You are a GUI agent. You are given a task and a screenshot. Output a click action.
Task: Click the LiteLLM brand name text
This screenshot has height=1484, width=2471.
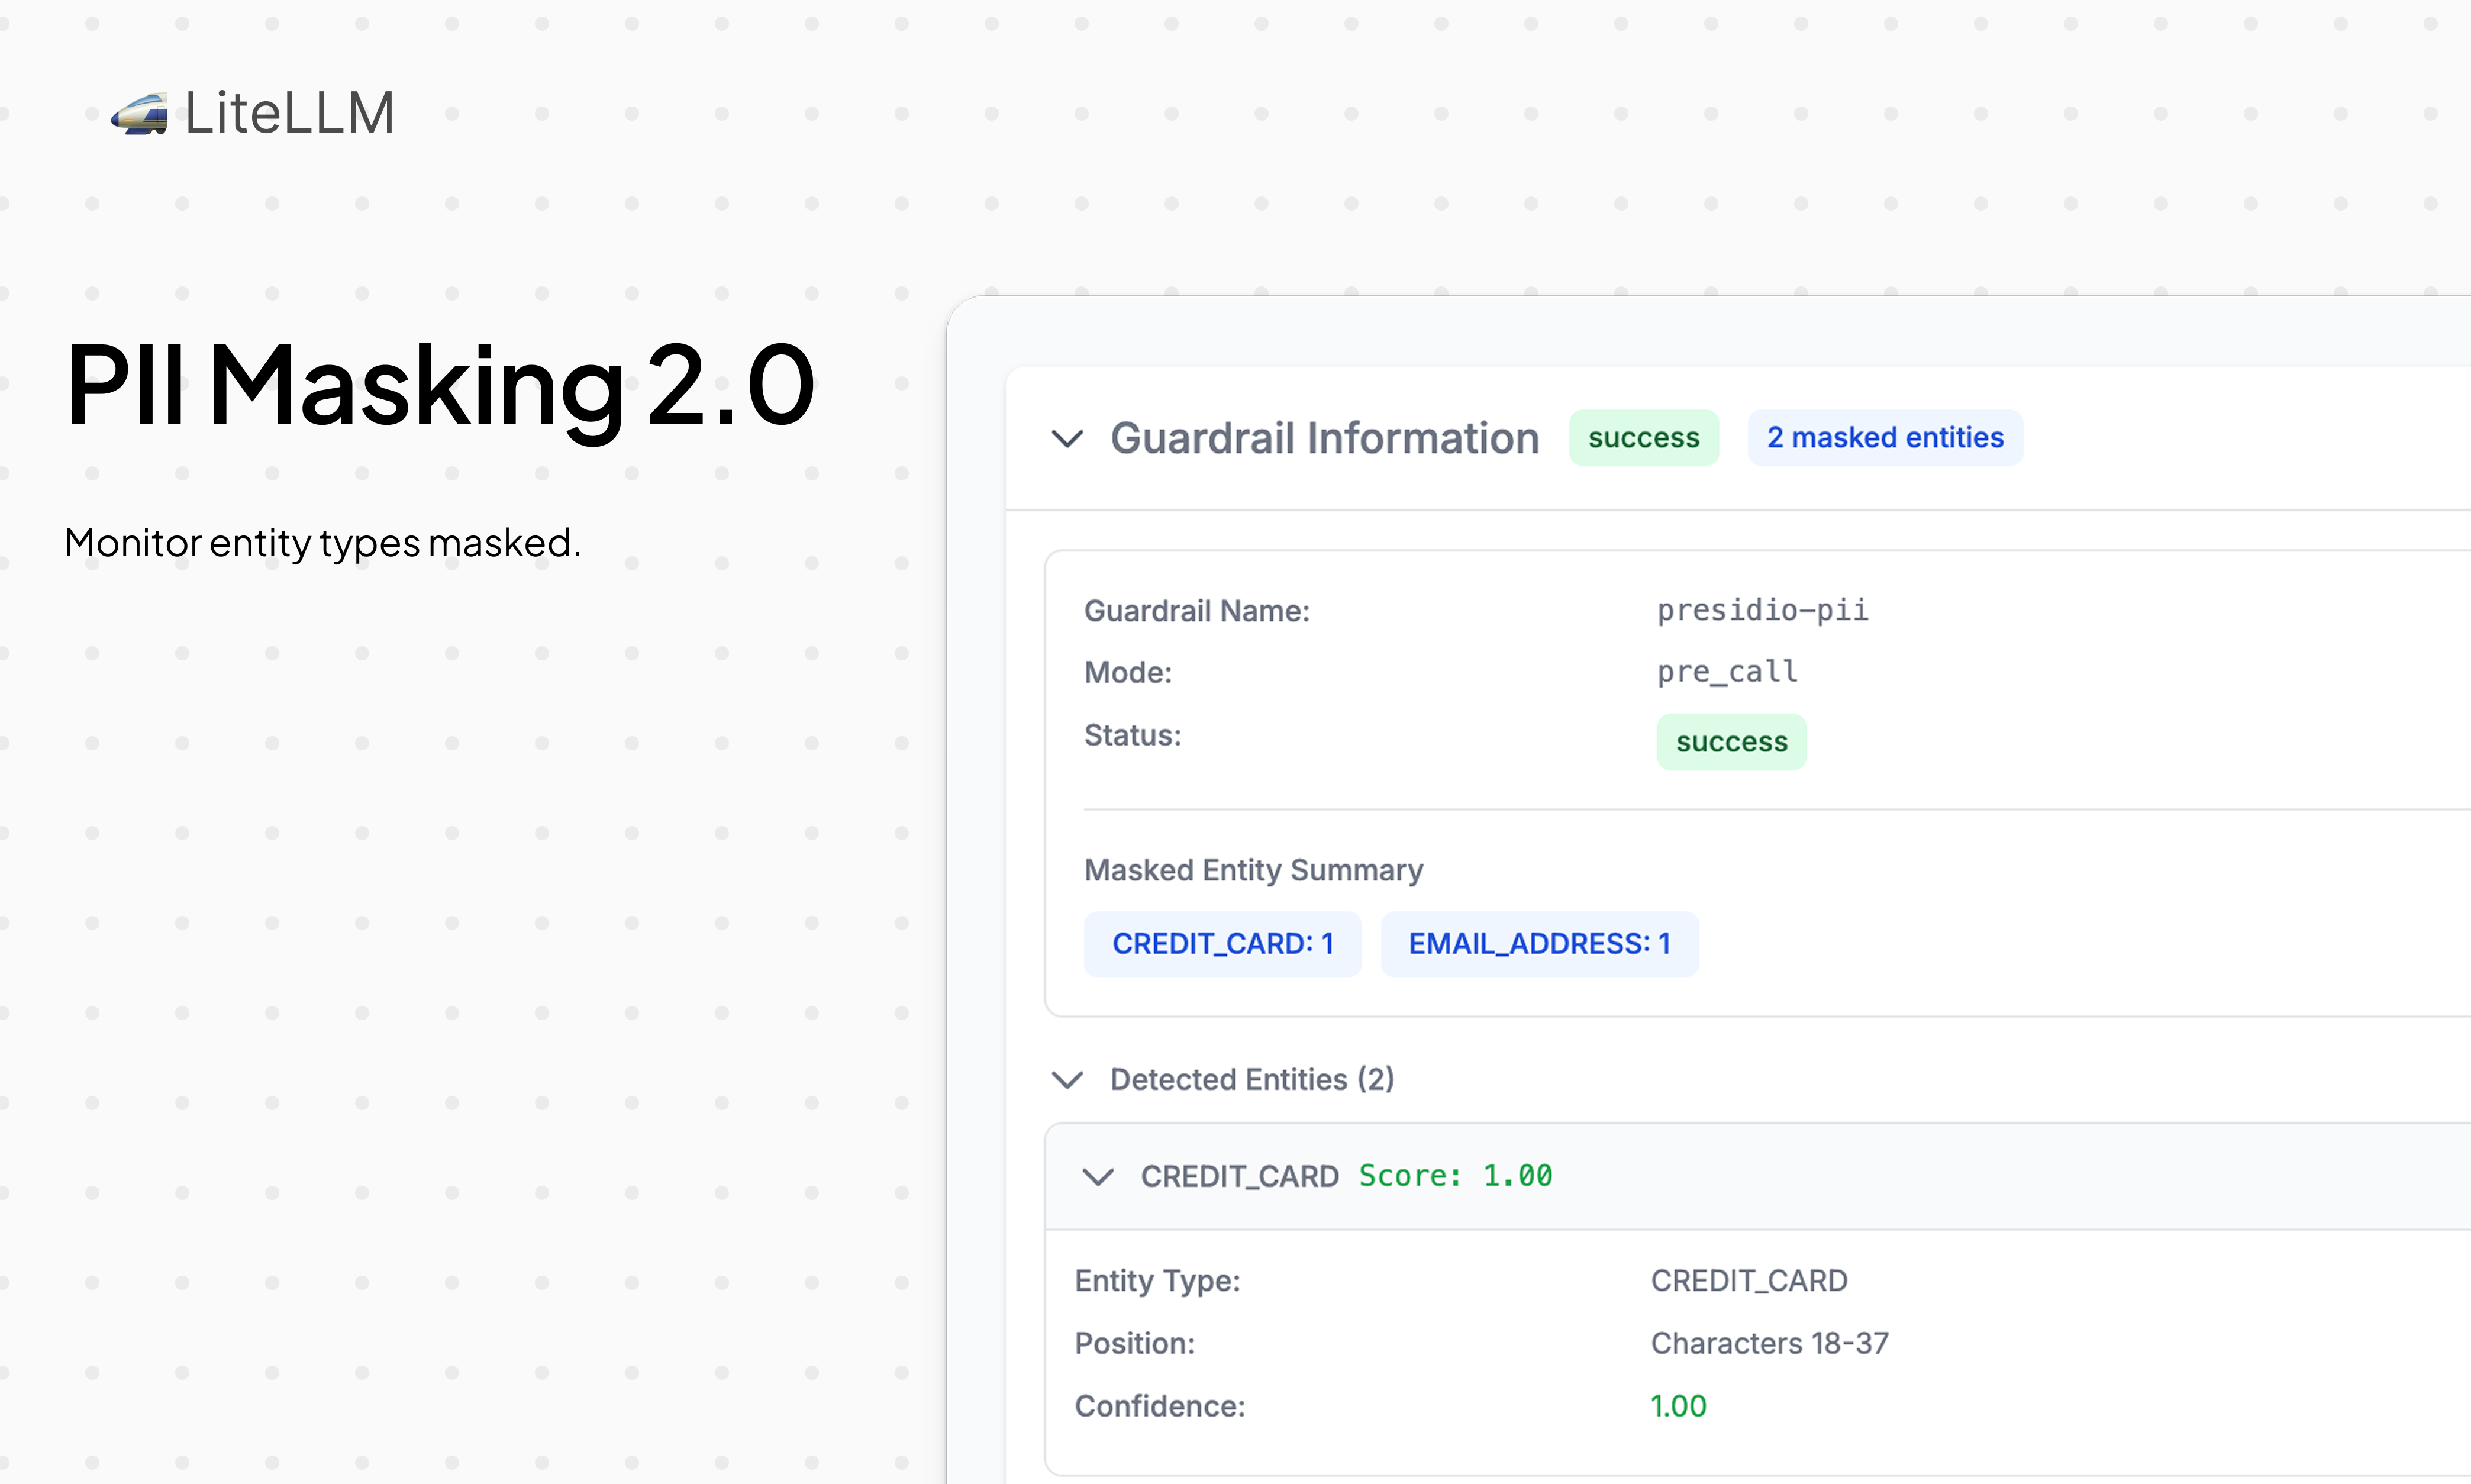(290, 113)
